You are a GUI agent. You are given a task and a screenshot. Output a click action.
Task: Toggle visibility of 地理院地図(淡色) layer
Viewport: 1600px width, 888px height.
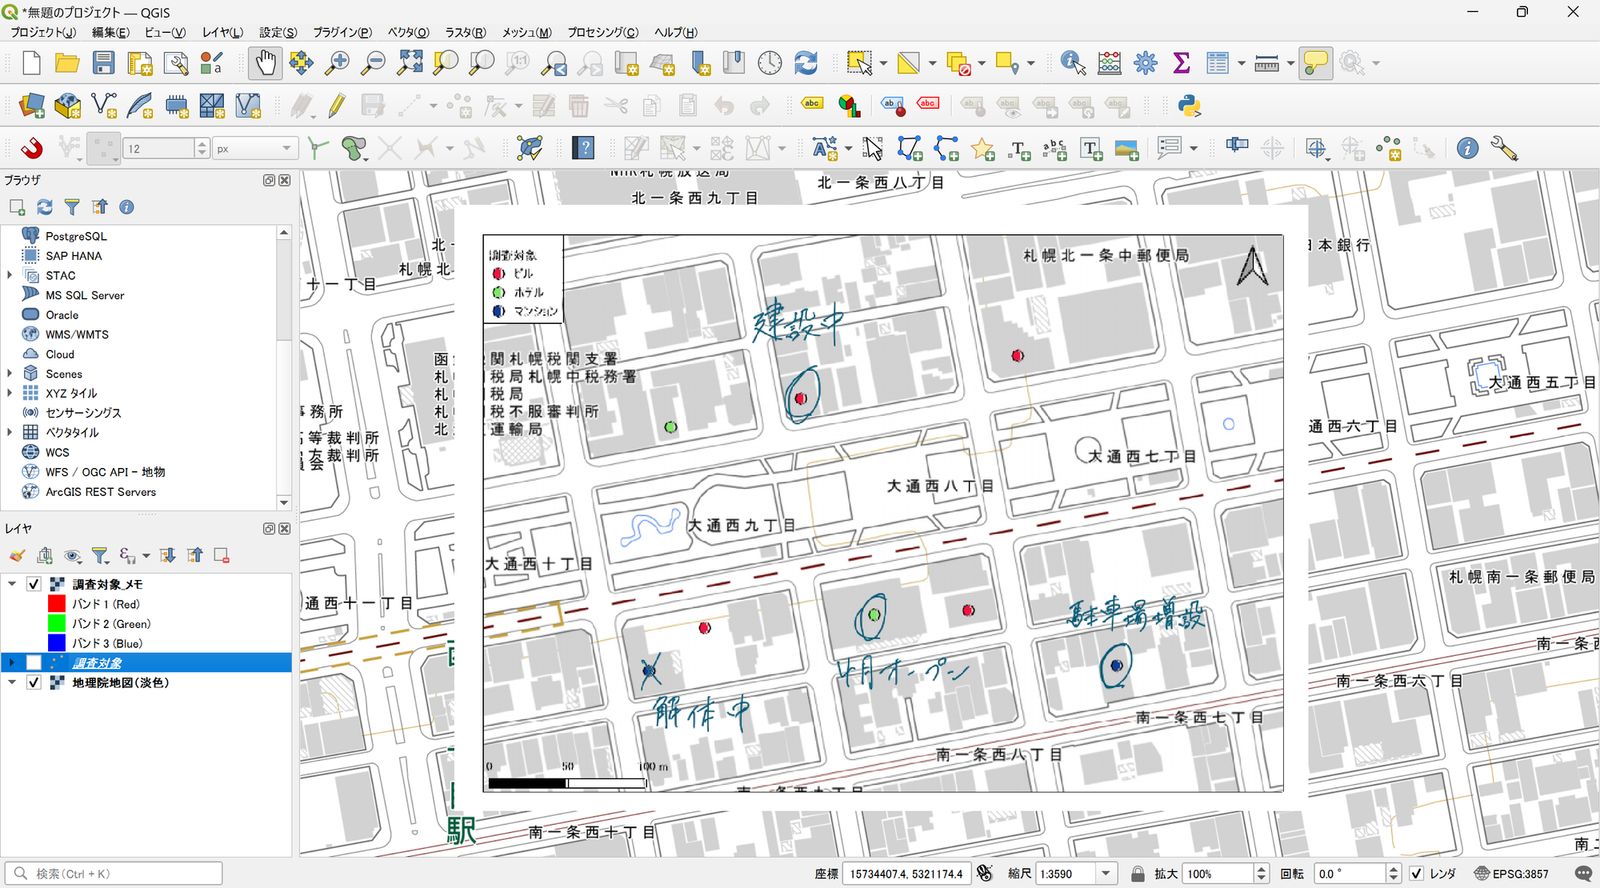[x=34, y=683]
